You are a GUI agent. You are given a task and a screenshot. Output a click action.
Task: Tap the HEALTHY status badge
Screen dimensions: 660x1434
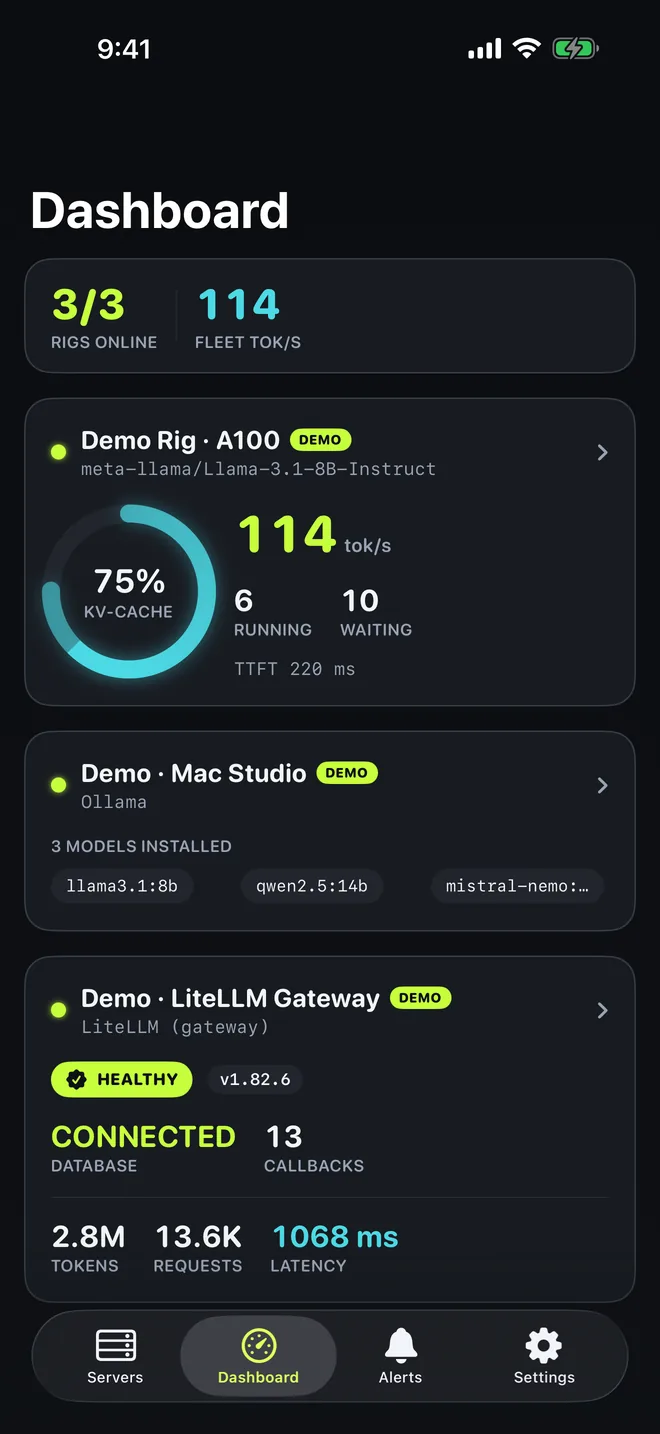pyautogui.click(x=122, y=1080)
